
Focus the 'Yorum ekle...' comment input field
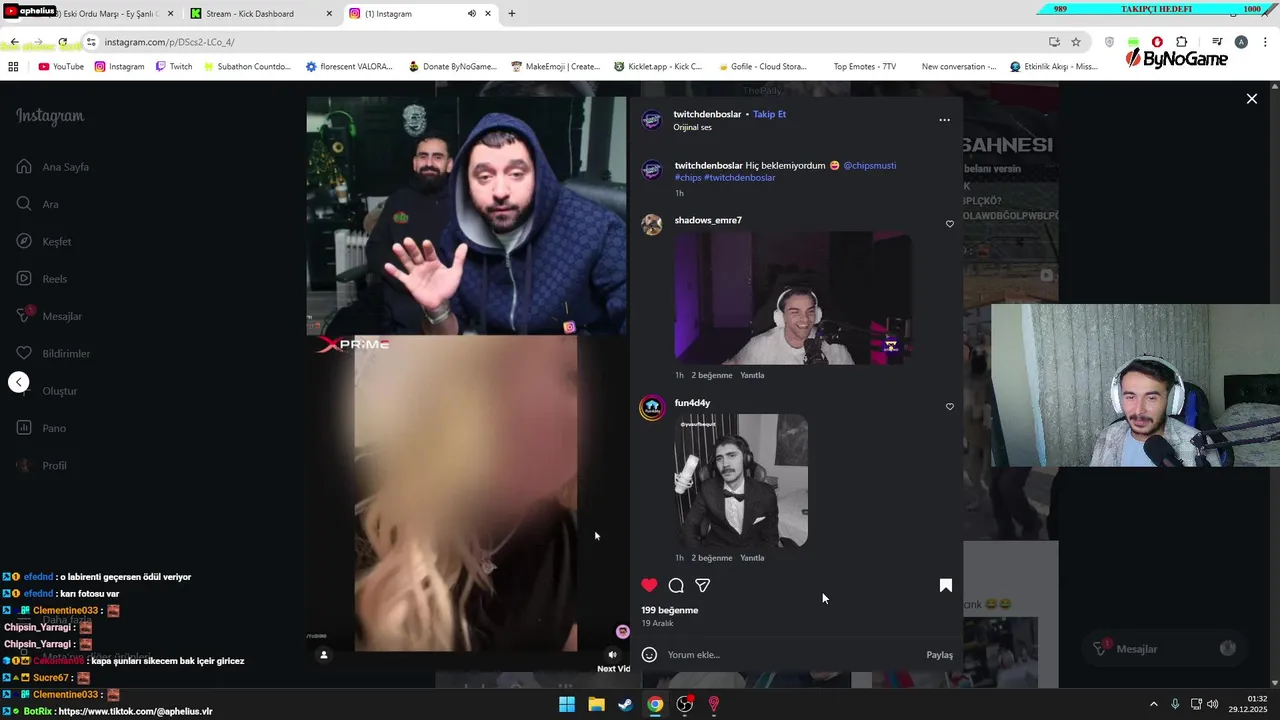click(792, 655)
